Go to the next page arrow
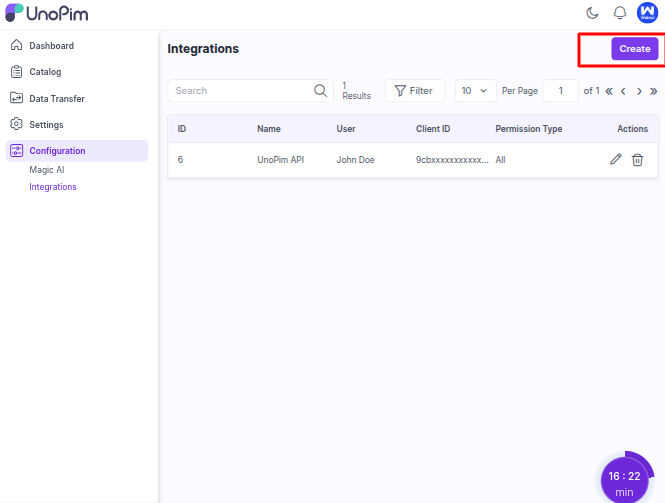 click(x=639, y=91)
